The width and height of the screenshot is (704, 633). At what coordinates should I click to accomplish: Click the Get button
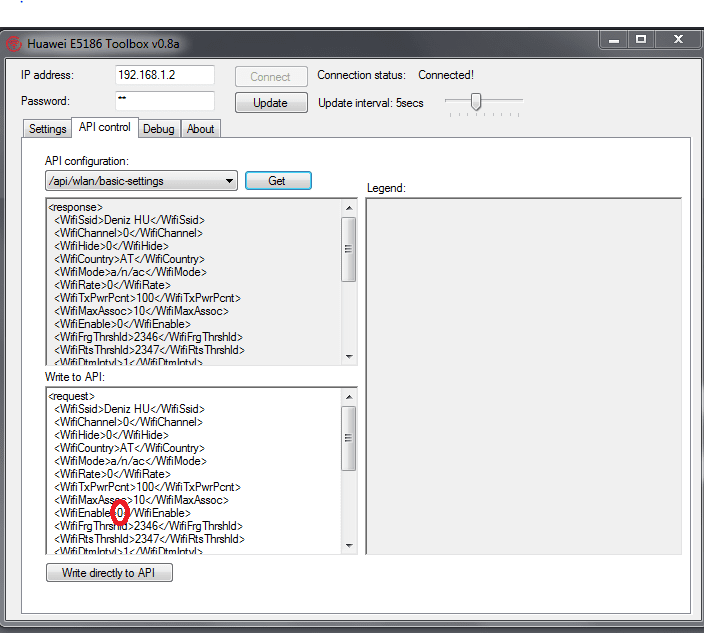click(x=277, y=181)
